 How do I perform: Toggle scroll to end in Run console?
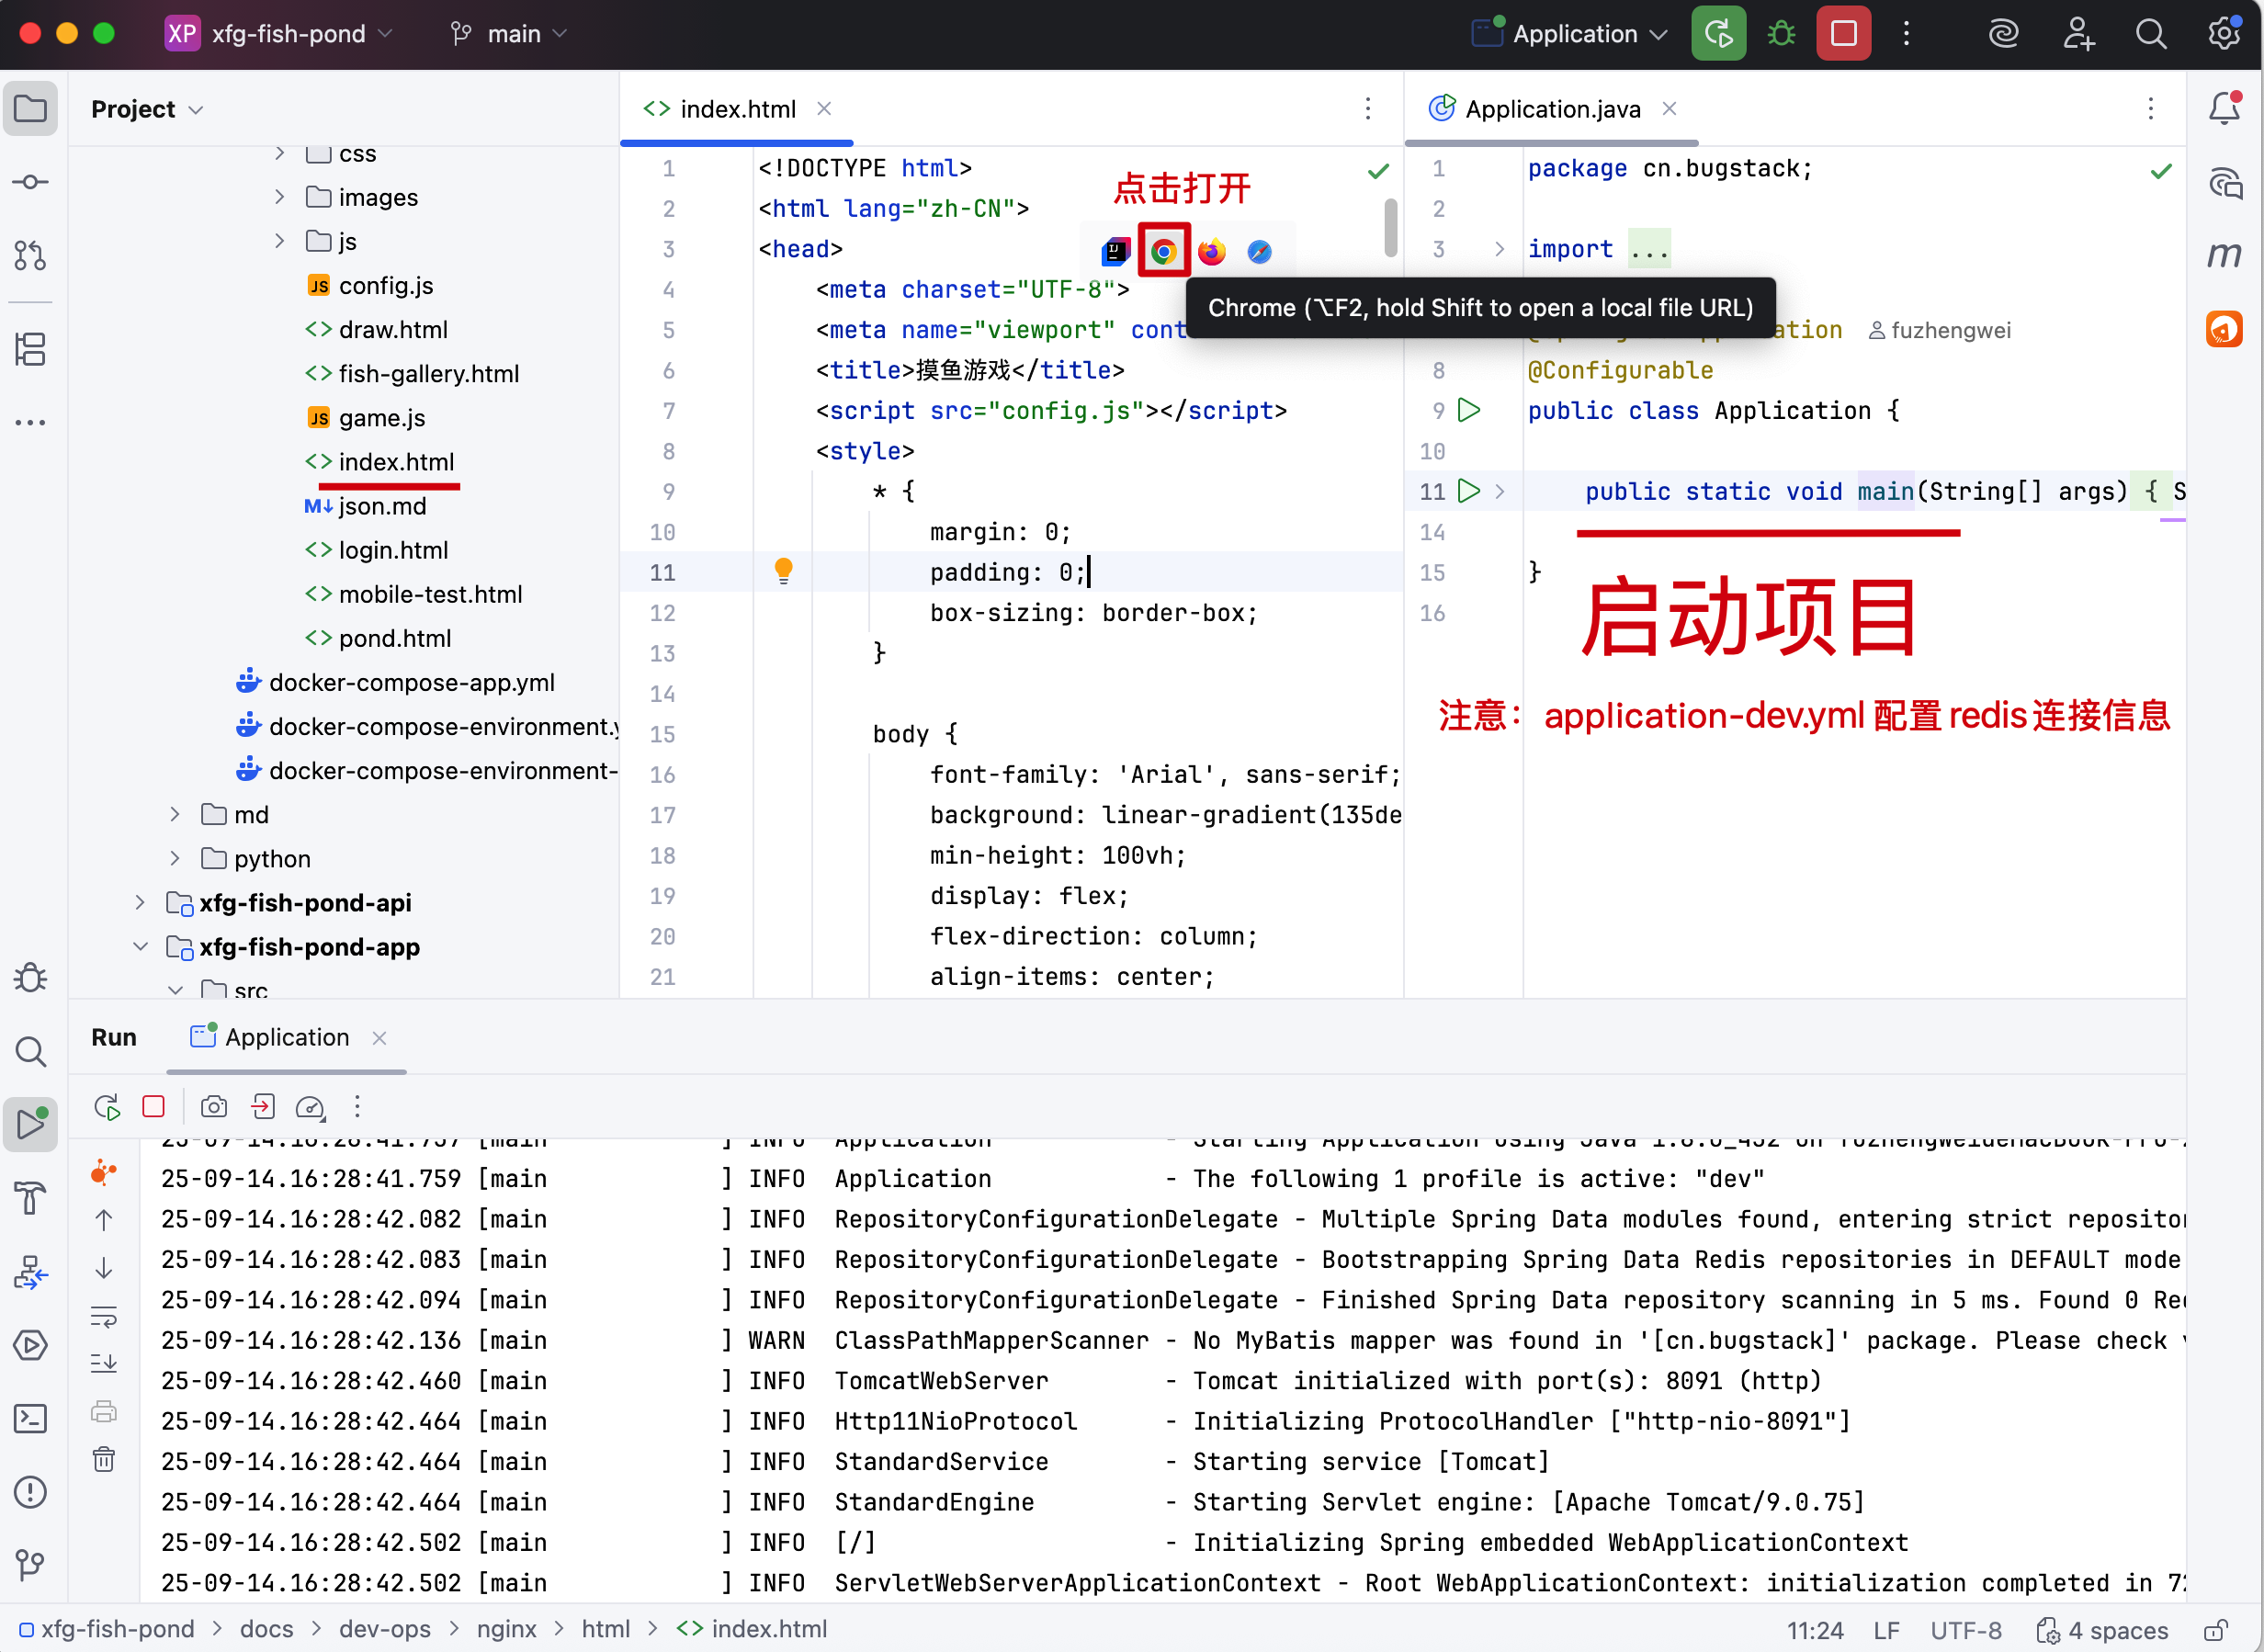pyautogui.click(x=104, y=1364)
